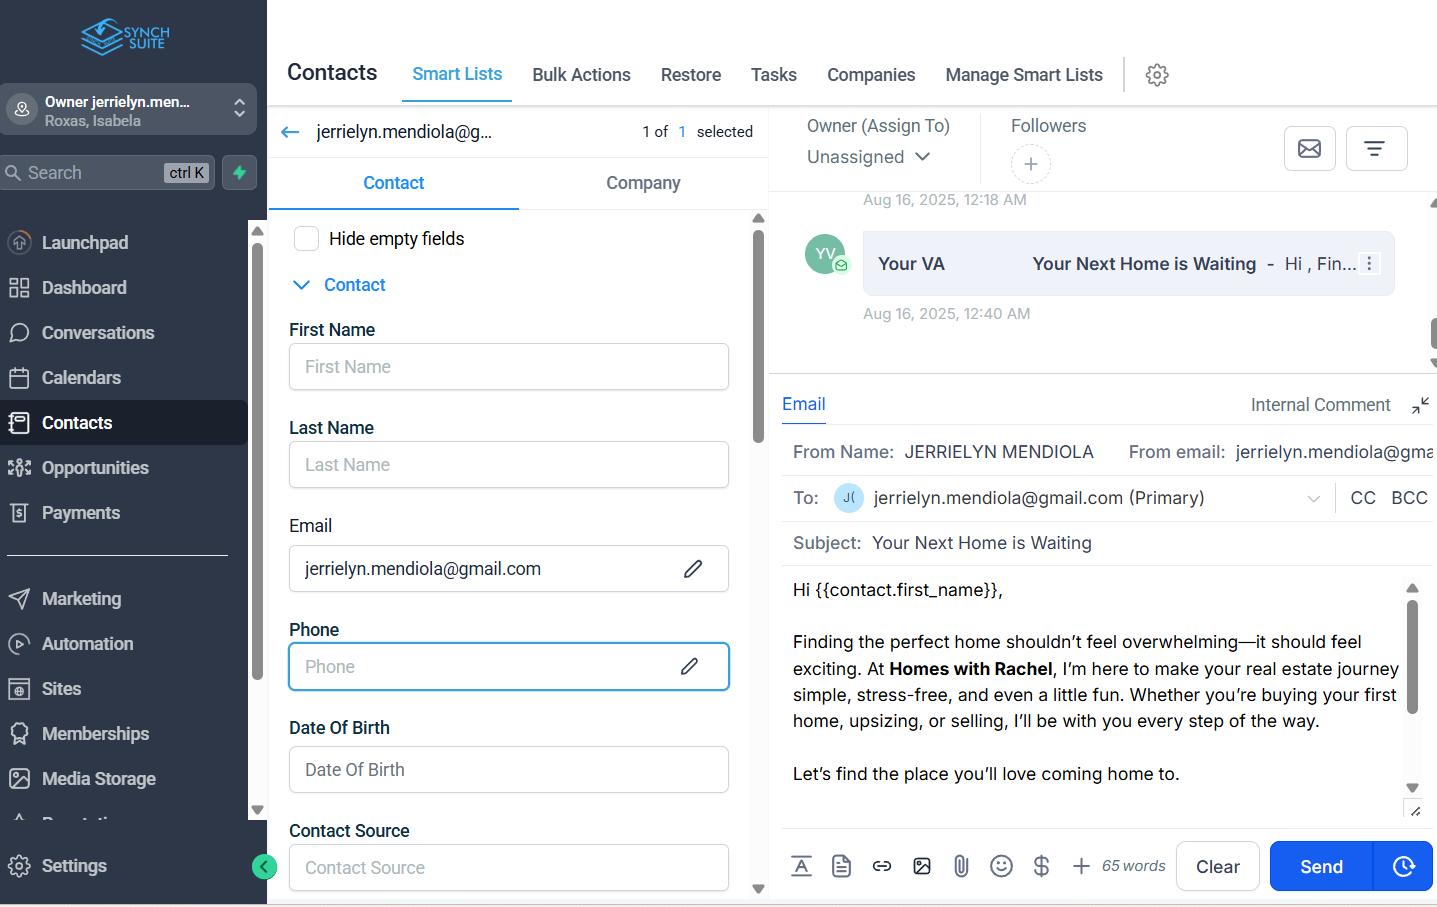The image size is (1437, 907).
Task: Insert a link using the link icon
Action: (881, 866)
